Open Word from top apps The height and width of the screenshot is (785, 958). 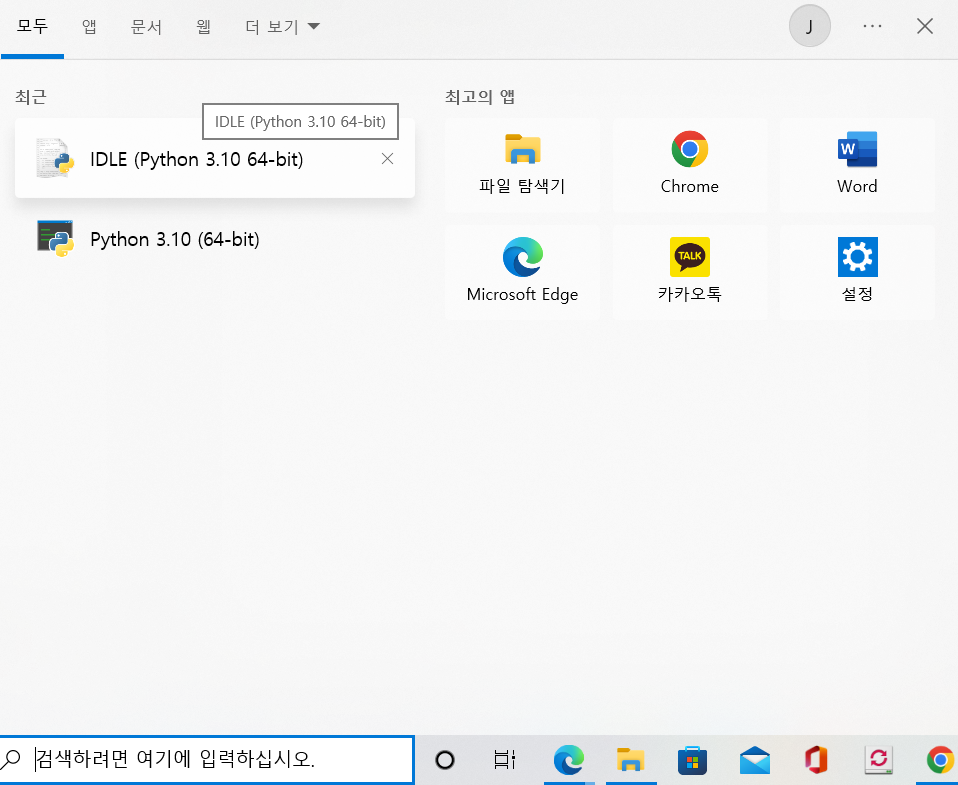pos(857,165)
